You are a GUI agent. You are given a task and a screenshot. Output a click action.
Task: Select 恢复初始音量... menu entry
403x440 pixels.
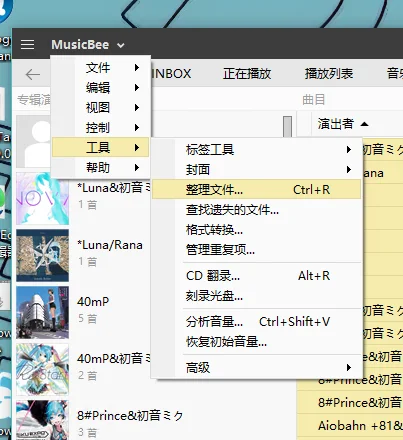coord(256,342)
